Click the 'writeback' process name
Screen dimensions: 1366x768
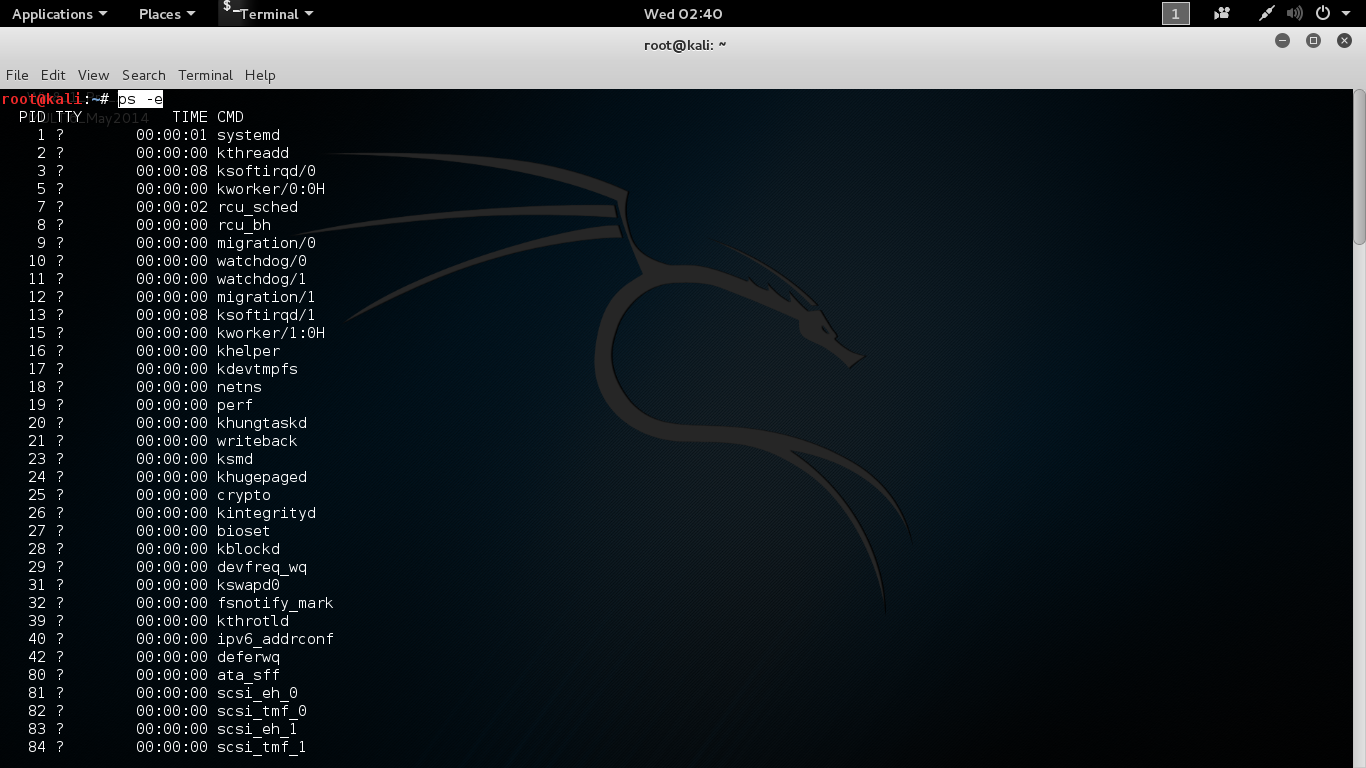pyautogui.click(x=257, y=441)
